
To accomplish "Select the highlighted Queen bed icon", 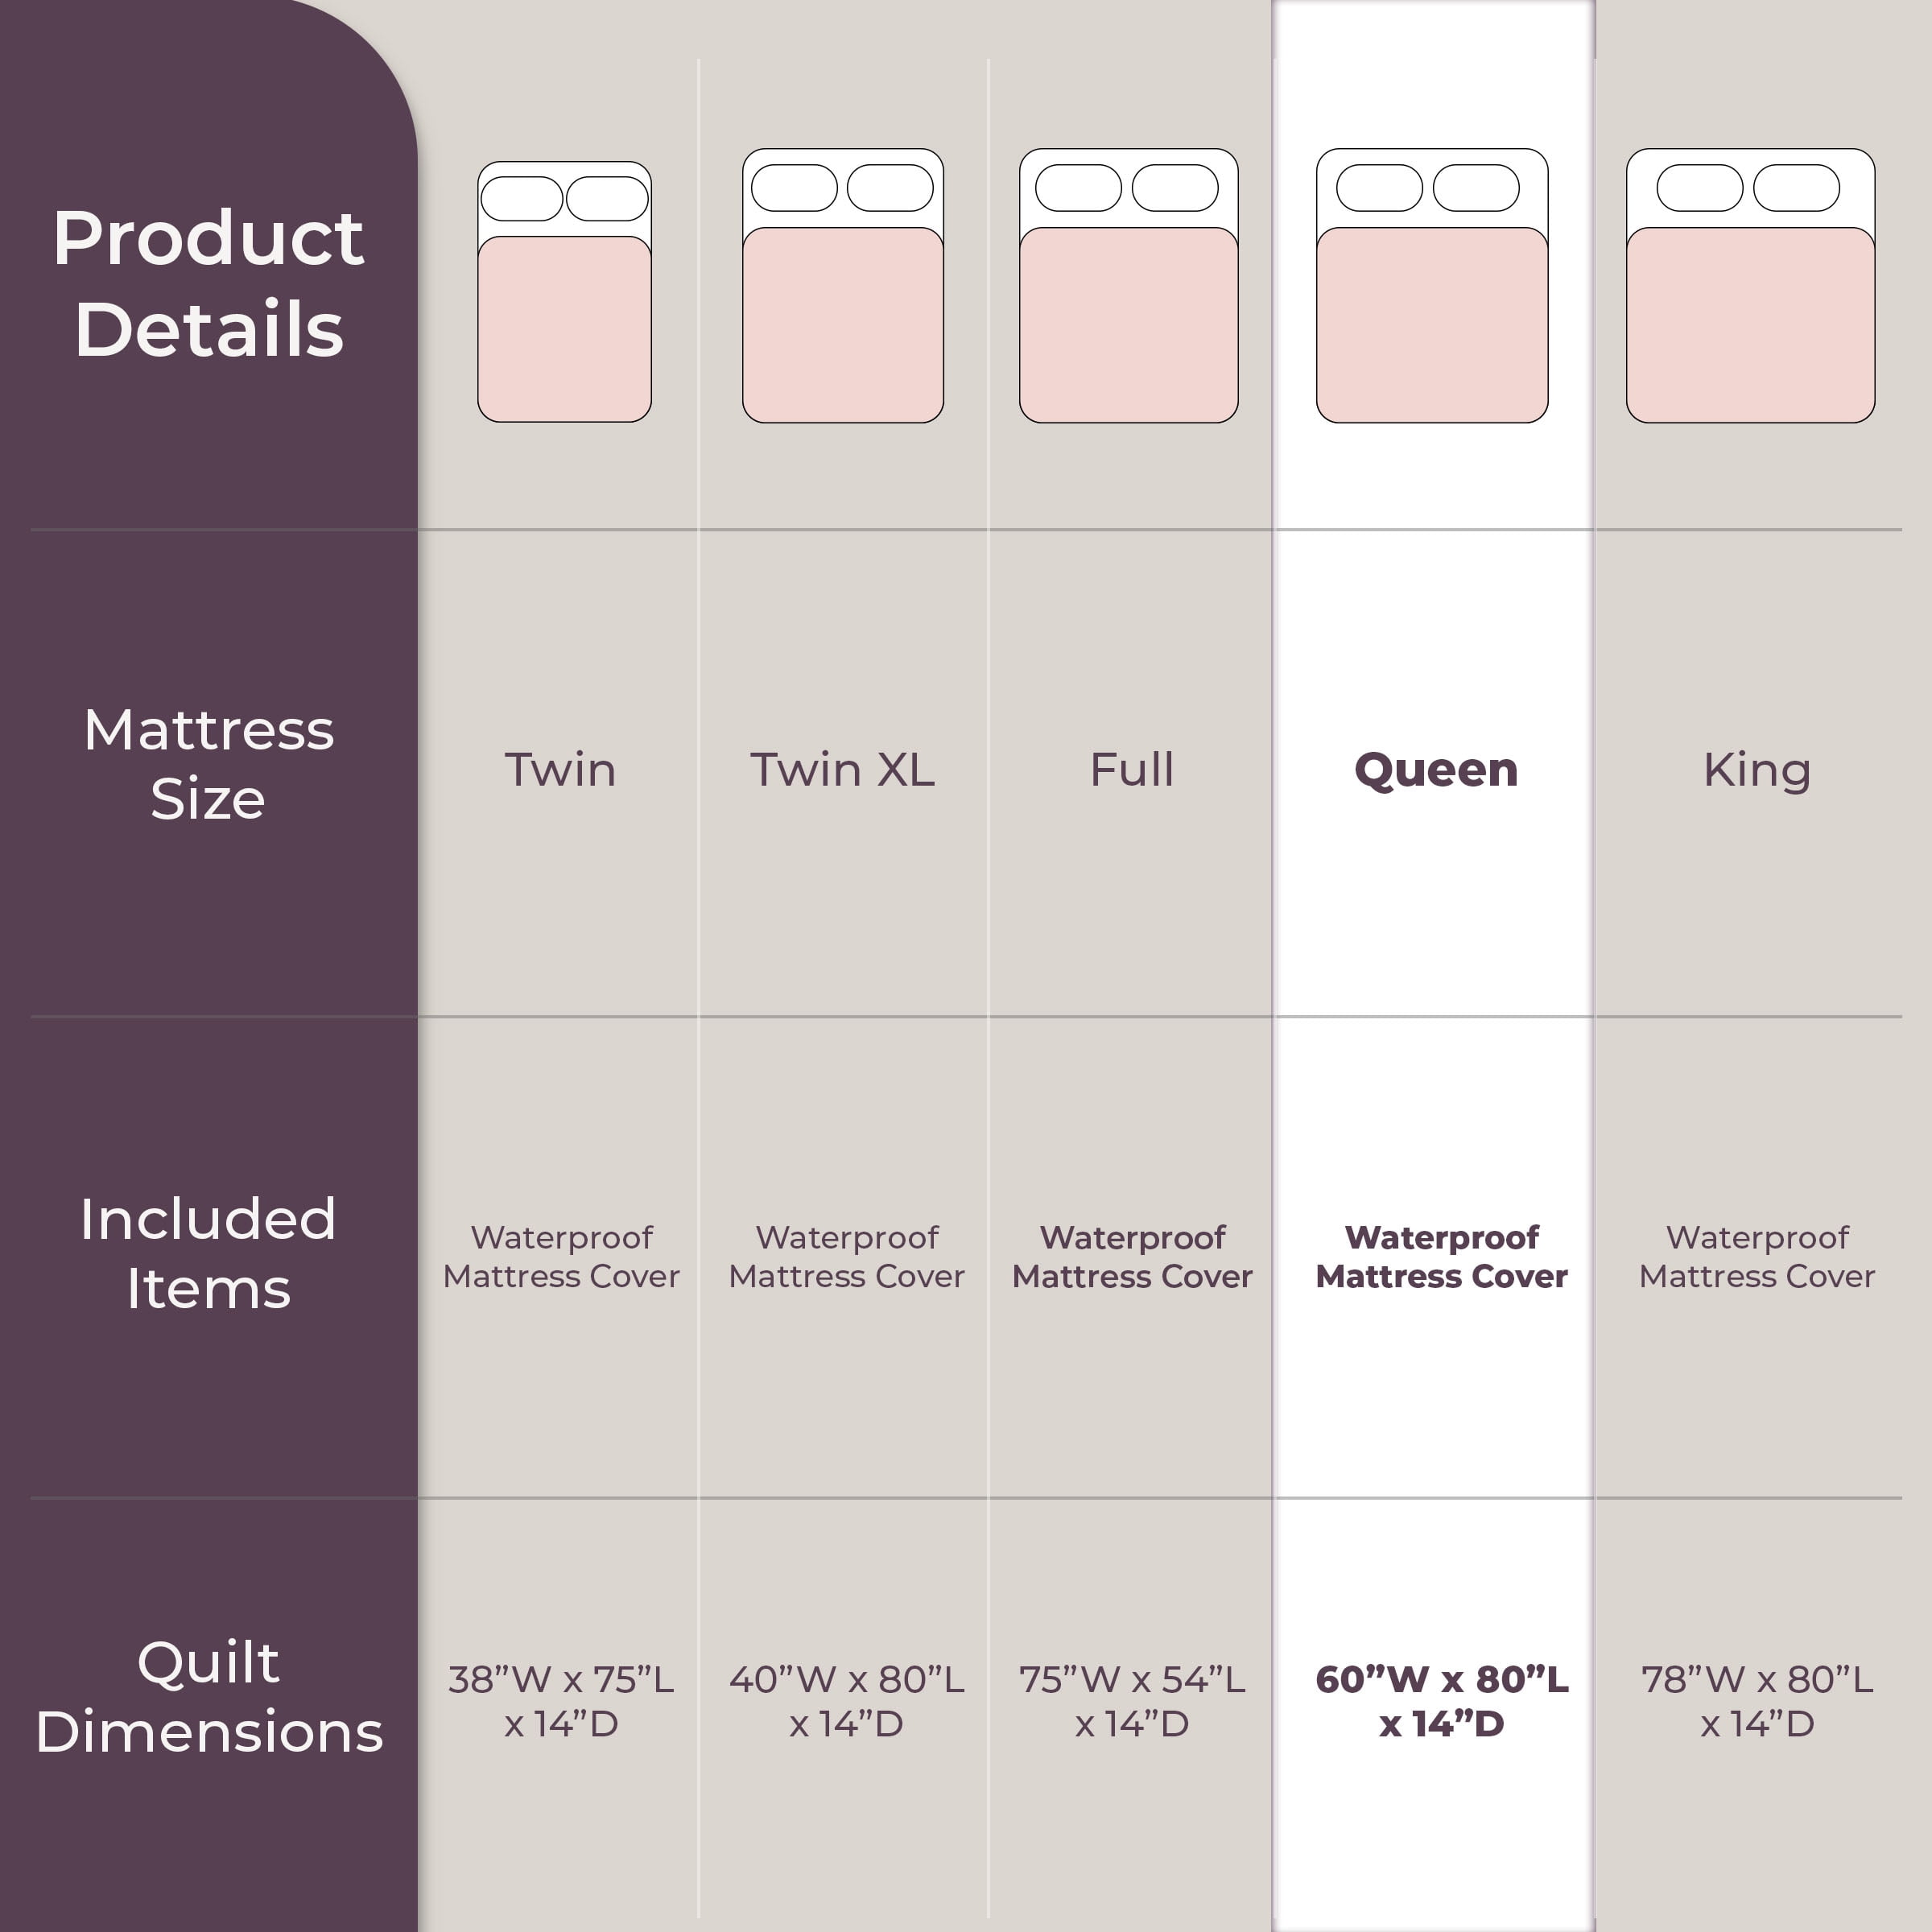I will 1432,286.
